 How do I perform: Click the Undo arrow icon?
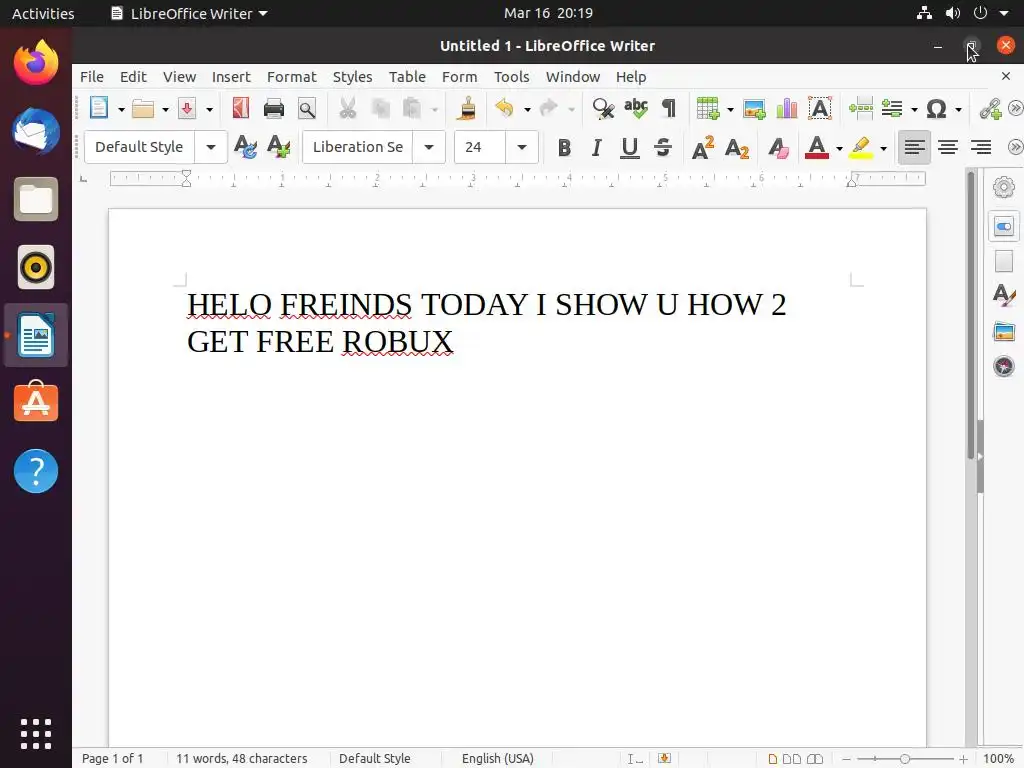coord(504,108)
